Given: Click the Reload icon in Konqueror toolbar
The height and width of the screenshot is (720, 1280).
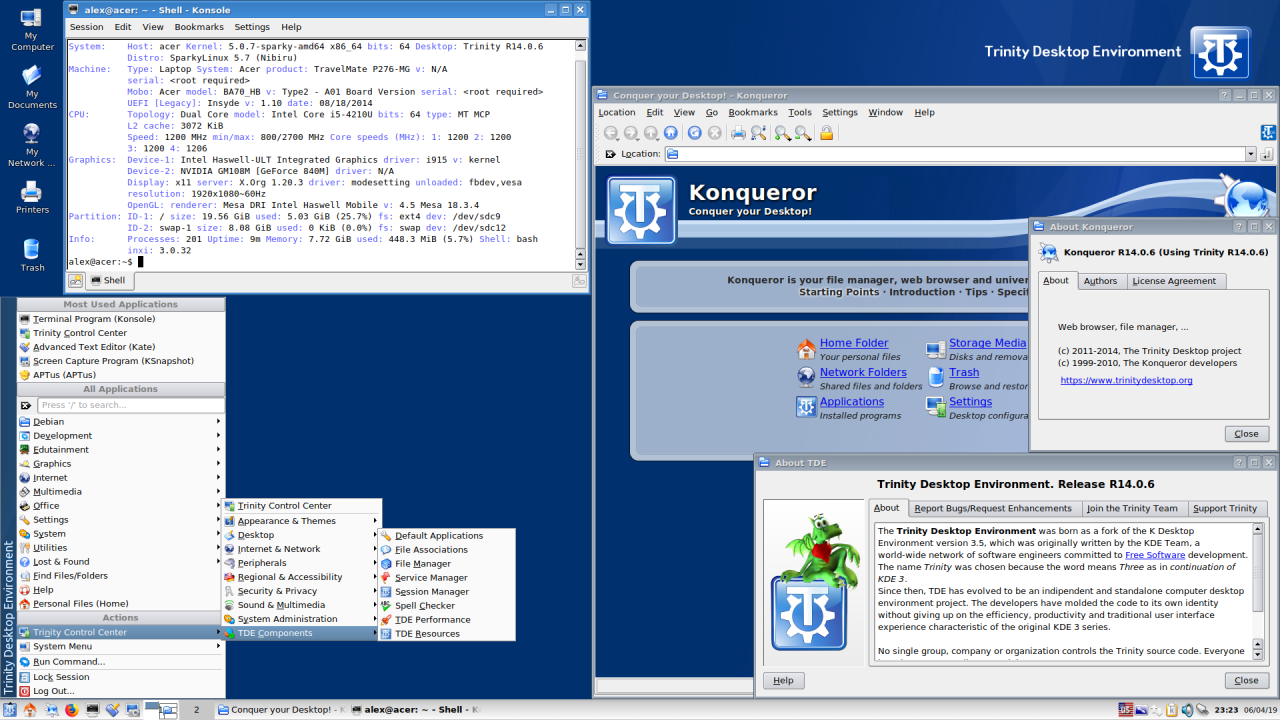Looking at the screenshot, I should [695, 133].
